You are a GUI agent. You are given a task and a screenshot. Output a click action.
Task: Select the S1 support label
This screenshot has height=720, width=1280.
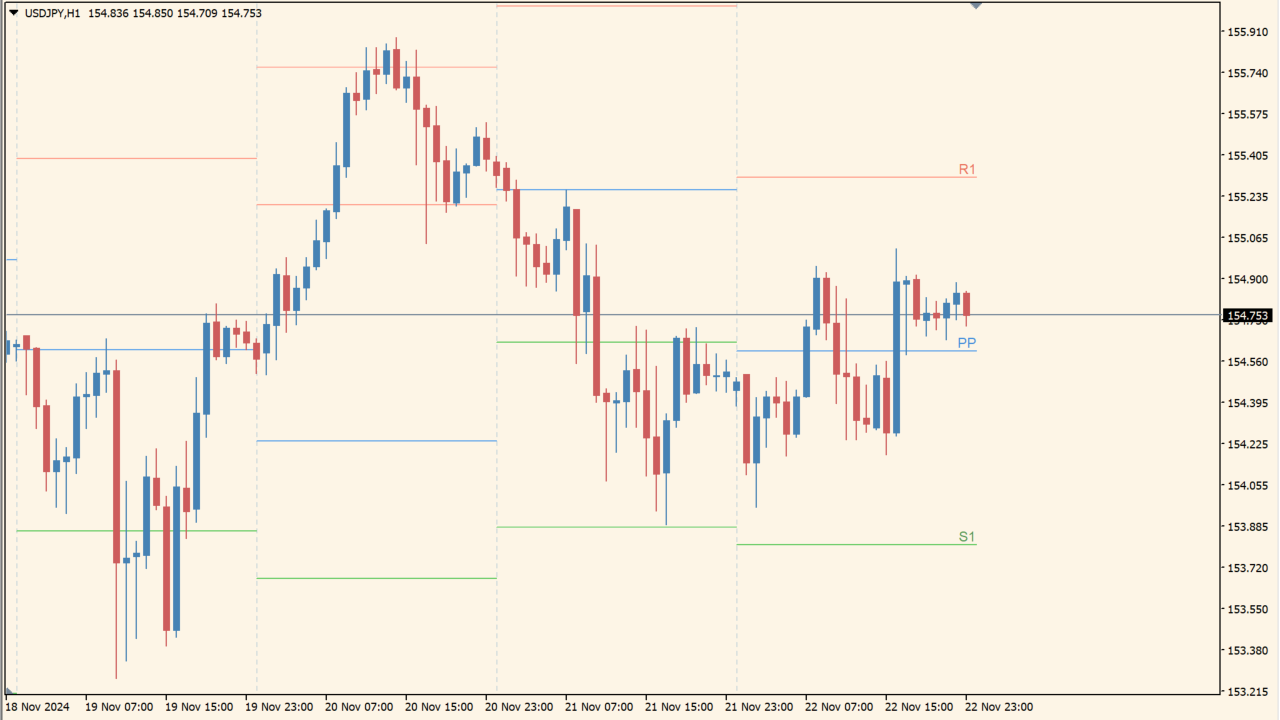[x=967, y=537]
